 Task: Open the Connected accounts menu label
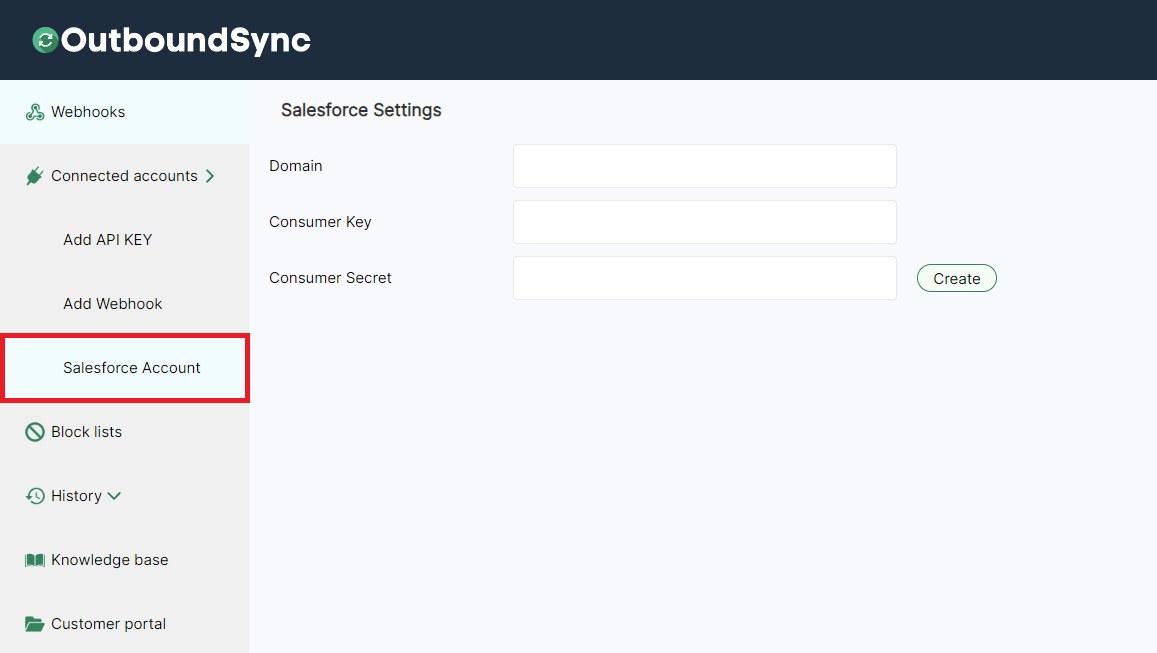(x=124, y=176)
